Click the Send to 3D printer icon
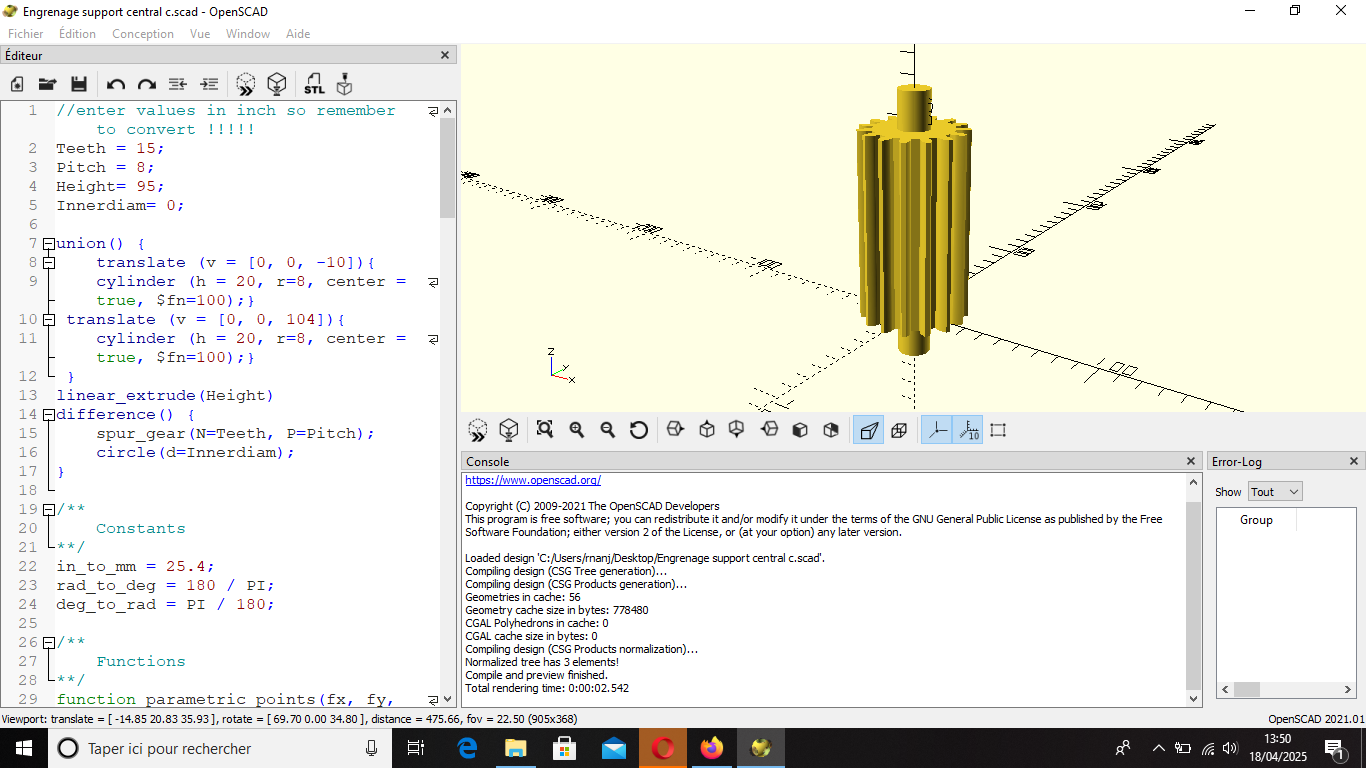The width and height of the screenshot is (1366, 768). coord(344,84)
